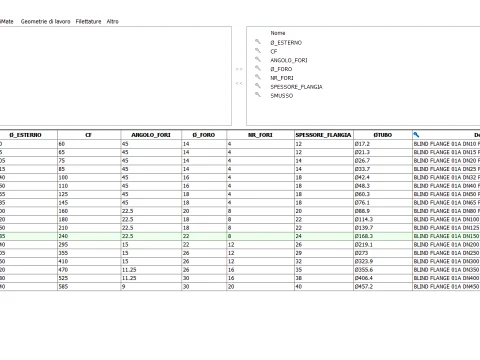
Task: Select the BLIND FLANGE 01A DN65 row
Action: tap(240, 203)
